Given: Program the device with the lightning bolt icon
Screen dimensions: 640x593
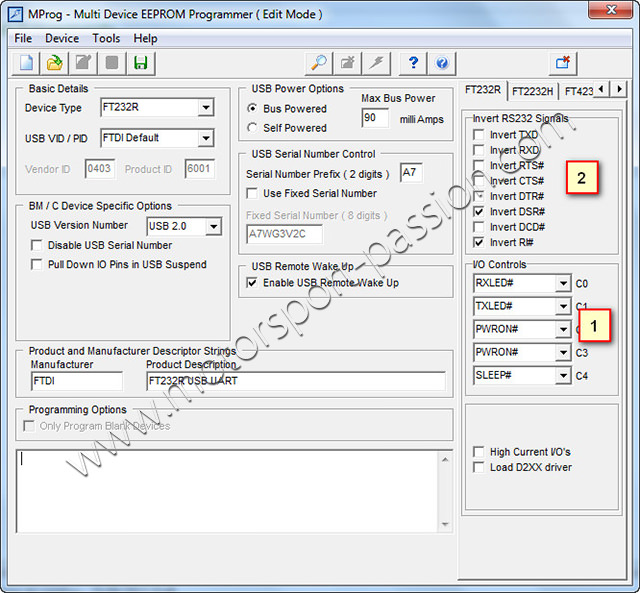Looking at the screenshot, I should coord(377,63).
